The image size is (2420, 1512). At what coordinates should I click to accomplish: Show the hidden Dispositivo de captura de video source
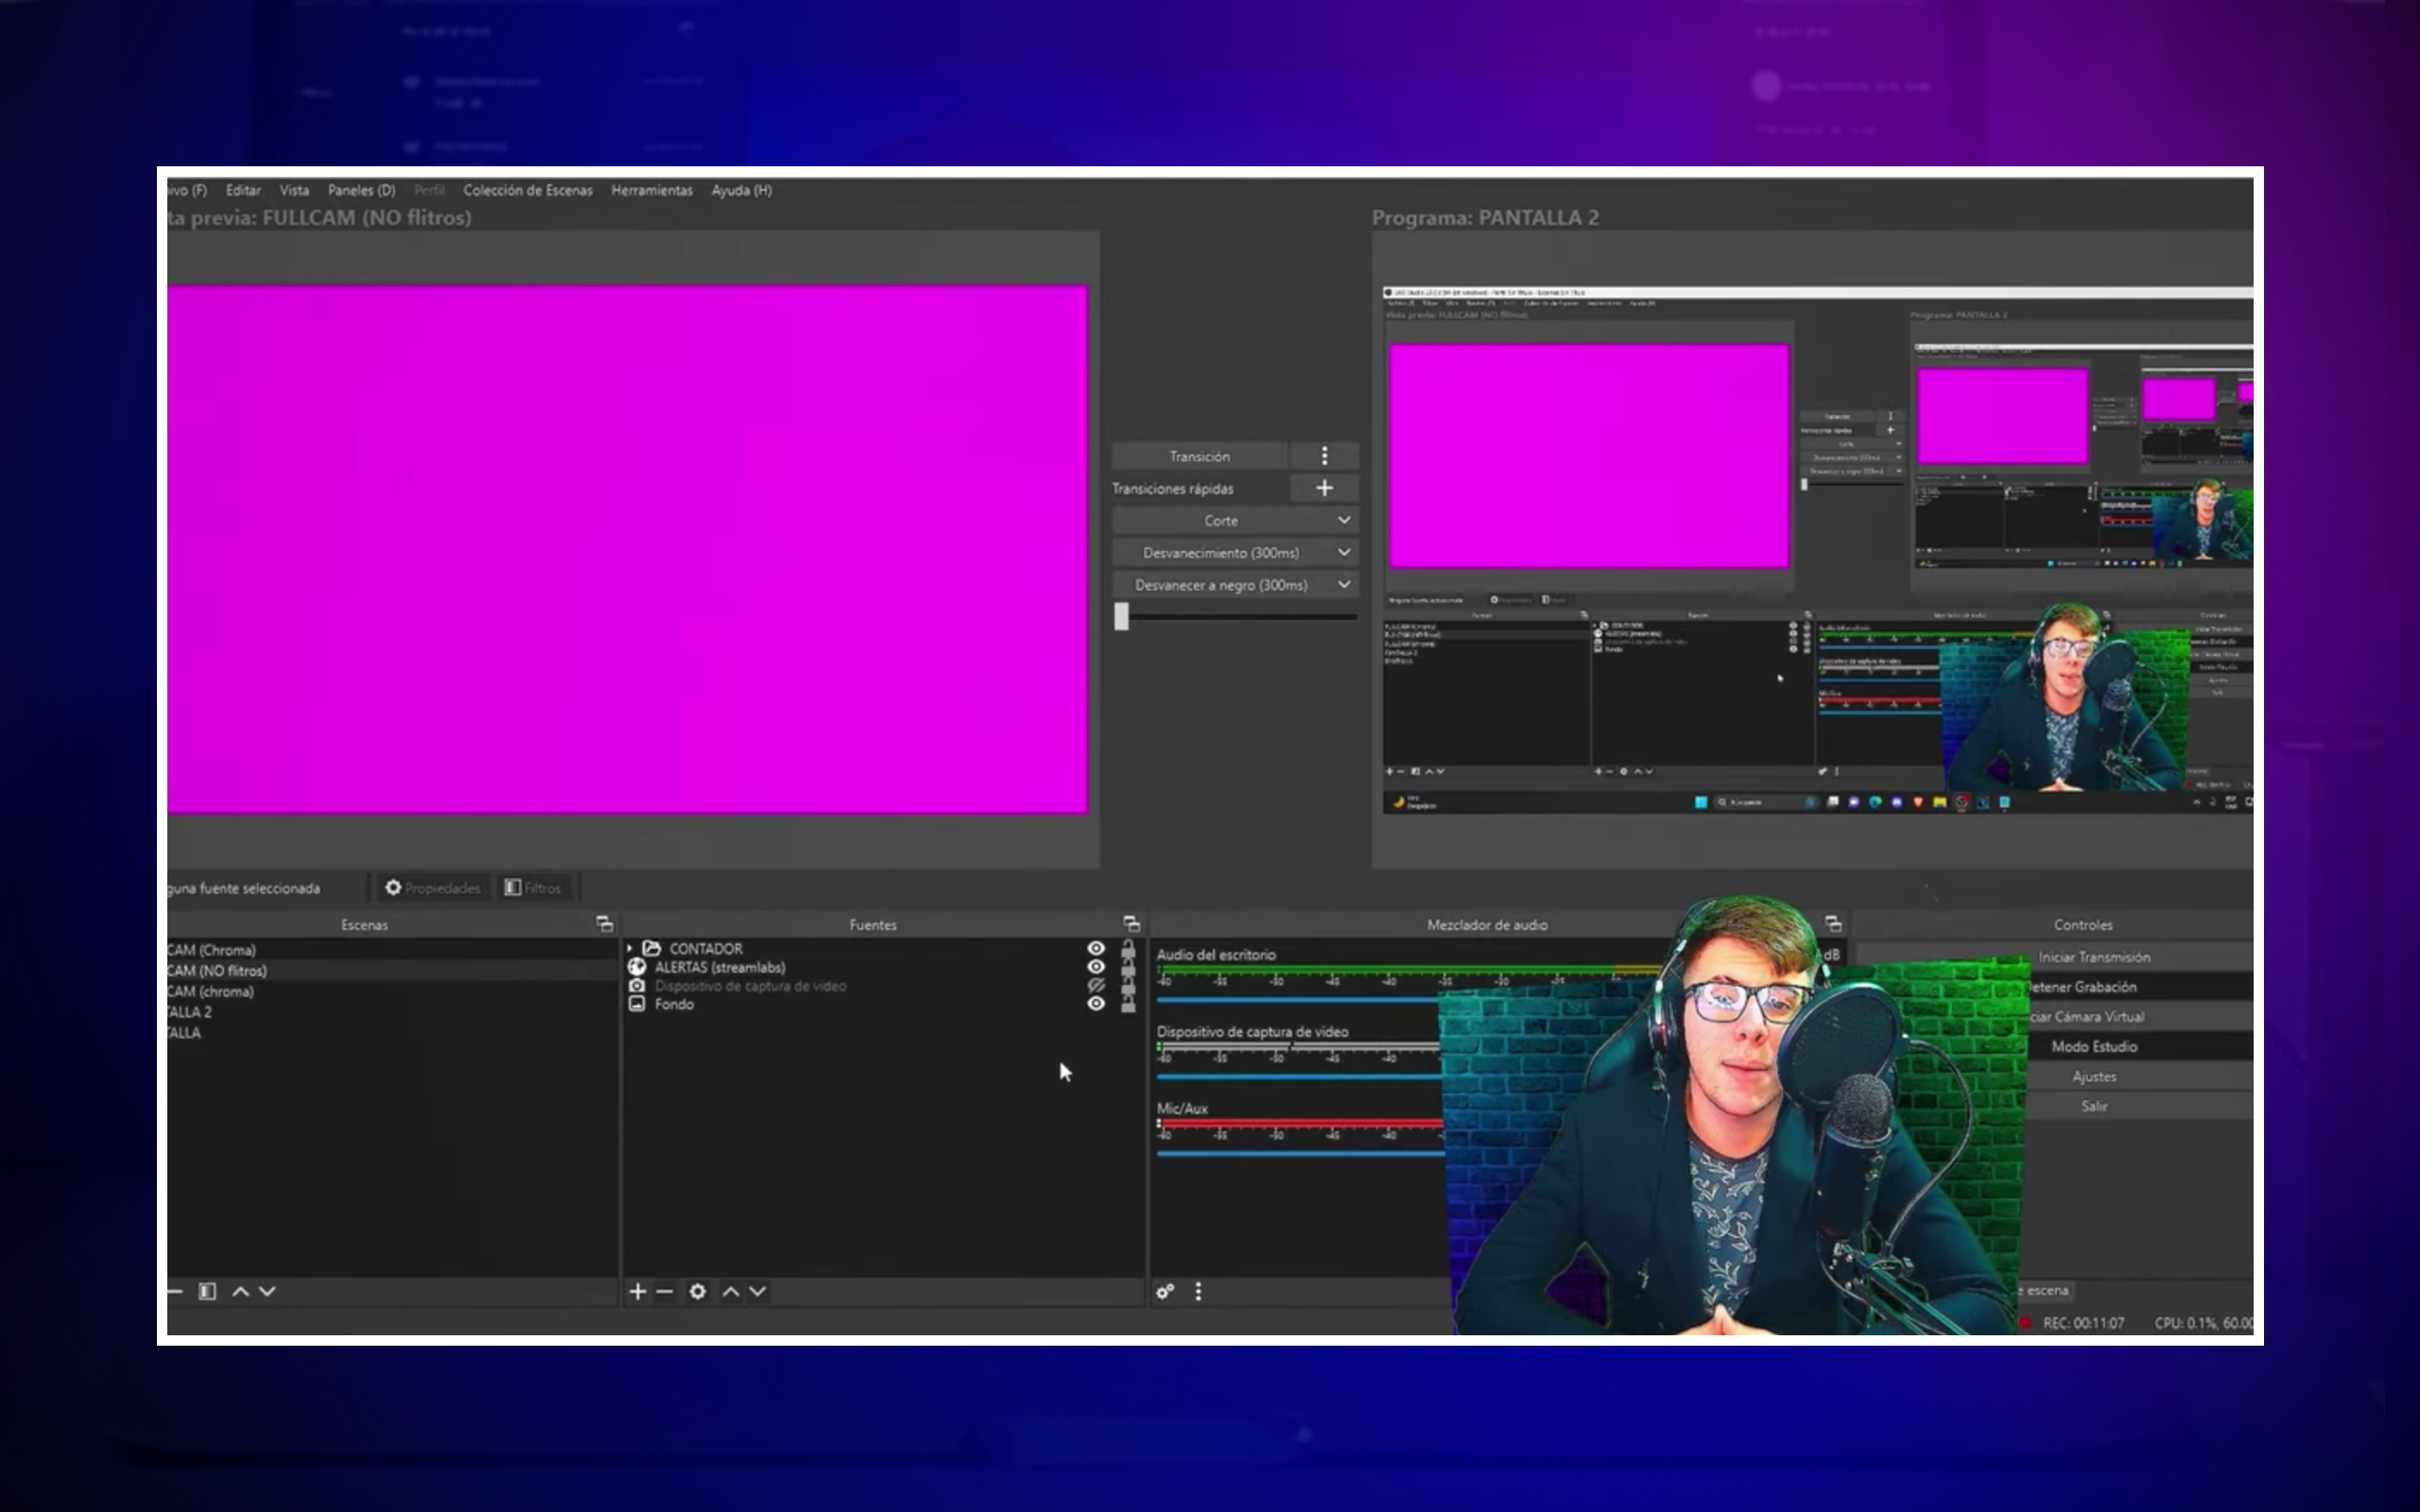[x=1096, y=986]
